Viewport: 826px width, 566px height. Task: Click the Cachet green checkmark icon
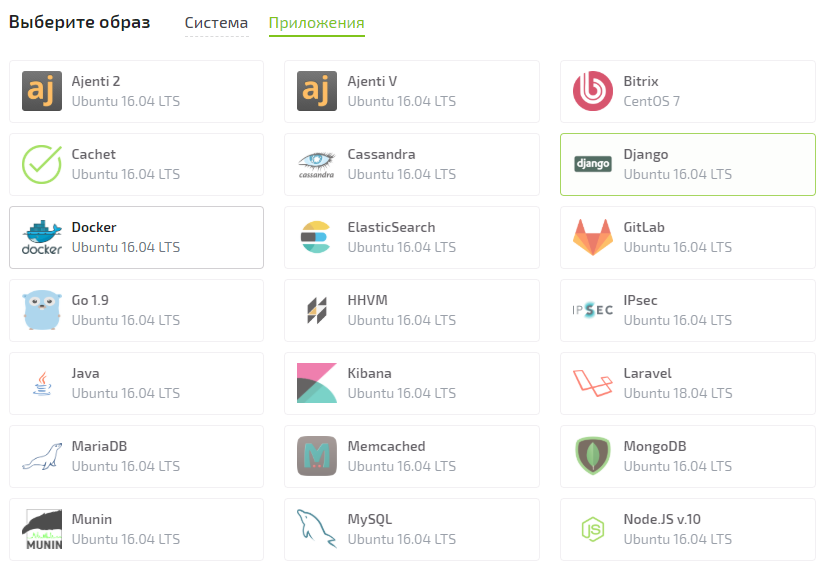(42, 164)
